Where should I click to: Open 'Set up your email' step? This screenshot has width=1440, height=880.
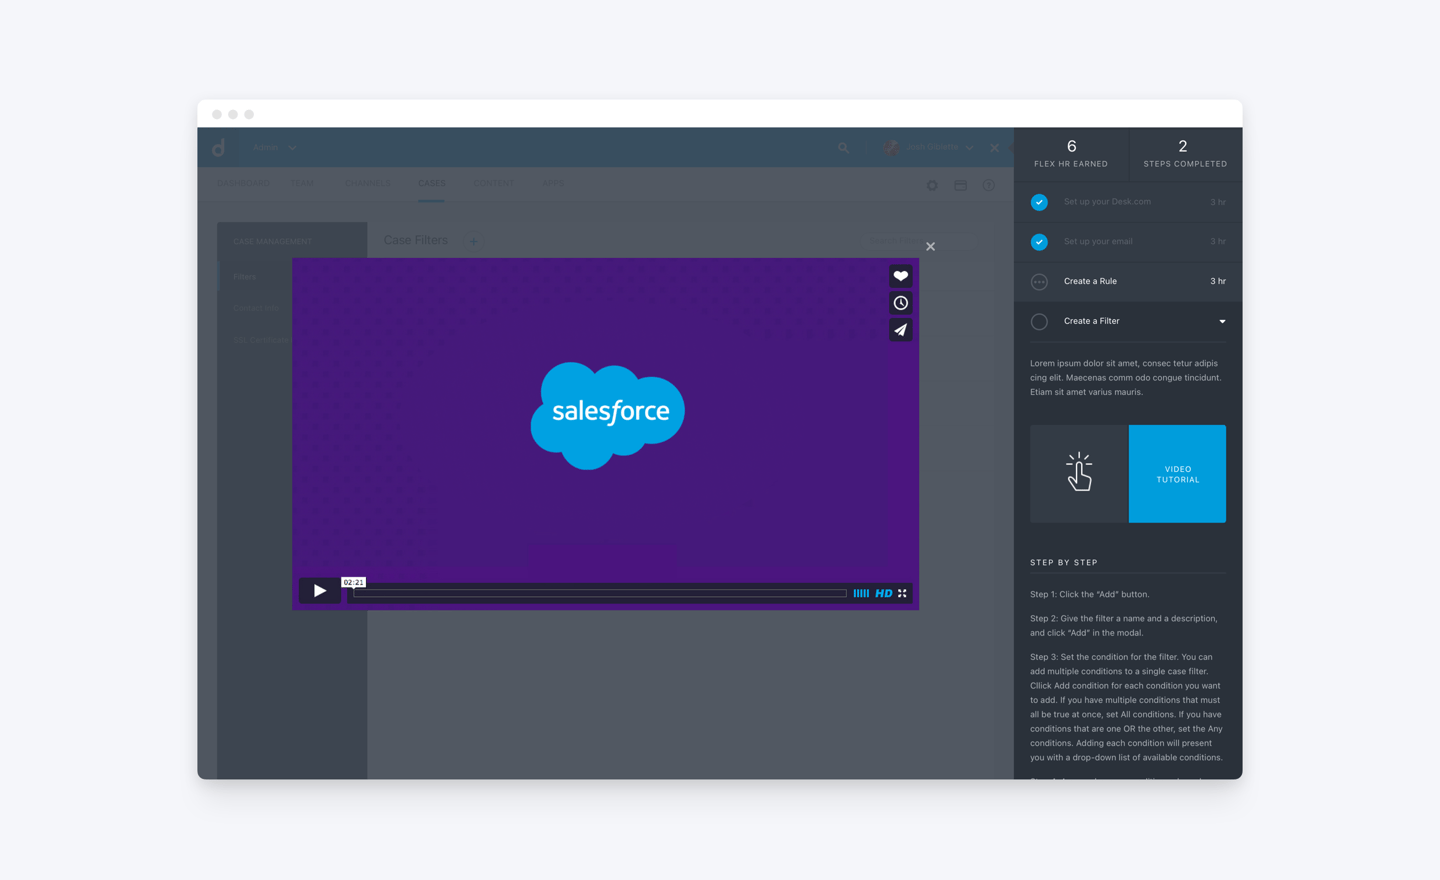1128,242
